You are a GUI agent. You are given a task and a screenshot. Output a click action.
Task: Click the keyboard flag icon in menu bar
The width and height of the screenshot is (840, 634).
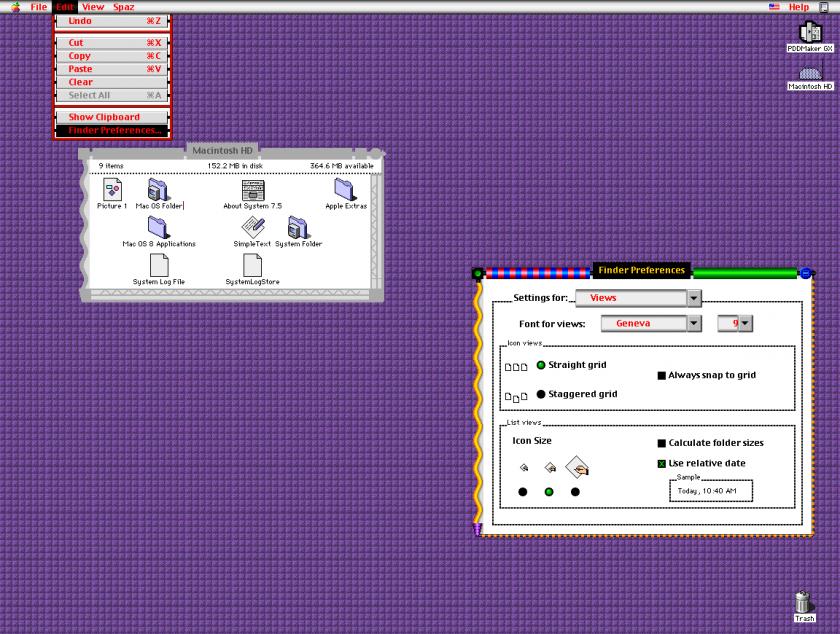coord(774,7)
